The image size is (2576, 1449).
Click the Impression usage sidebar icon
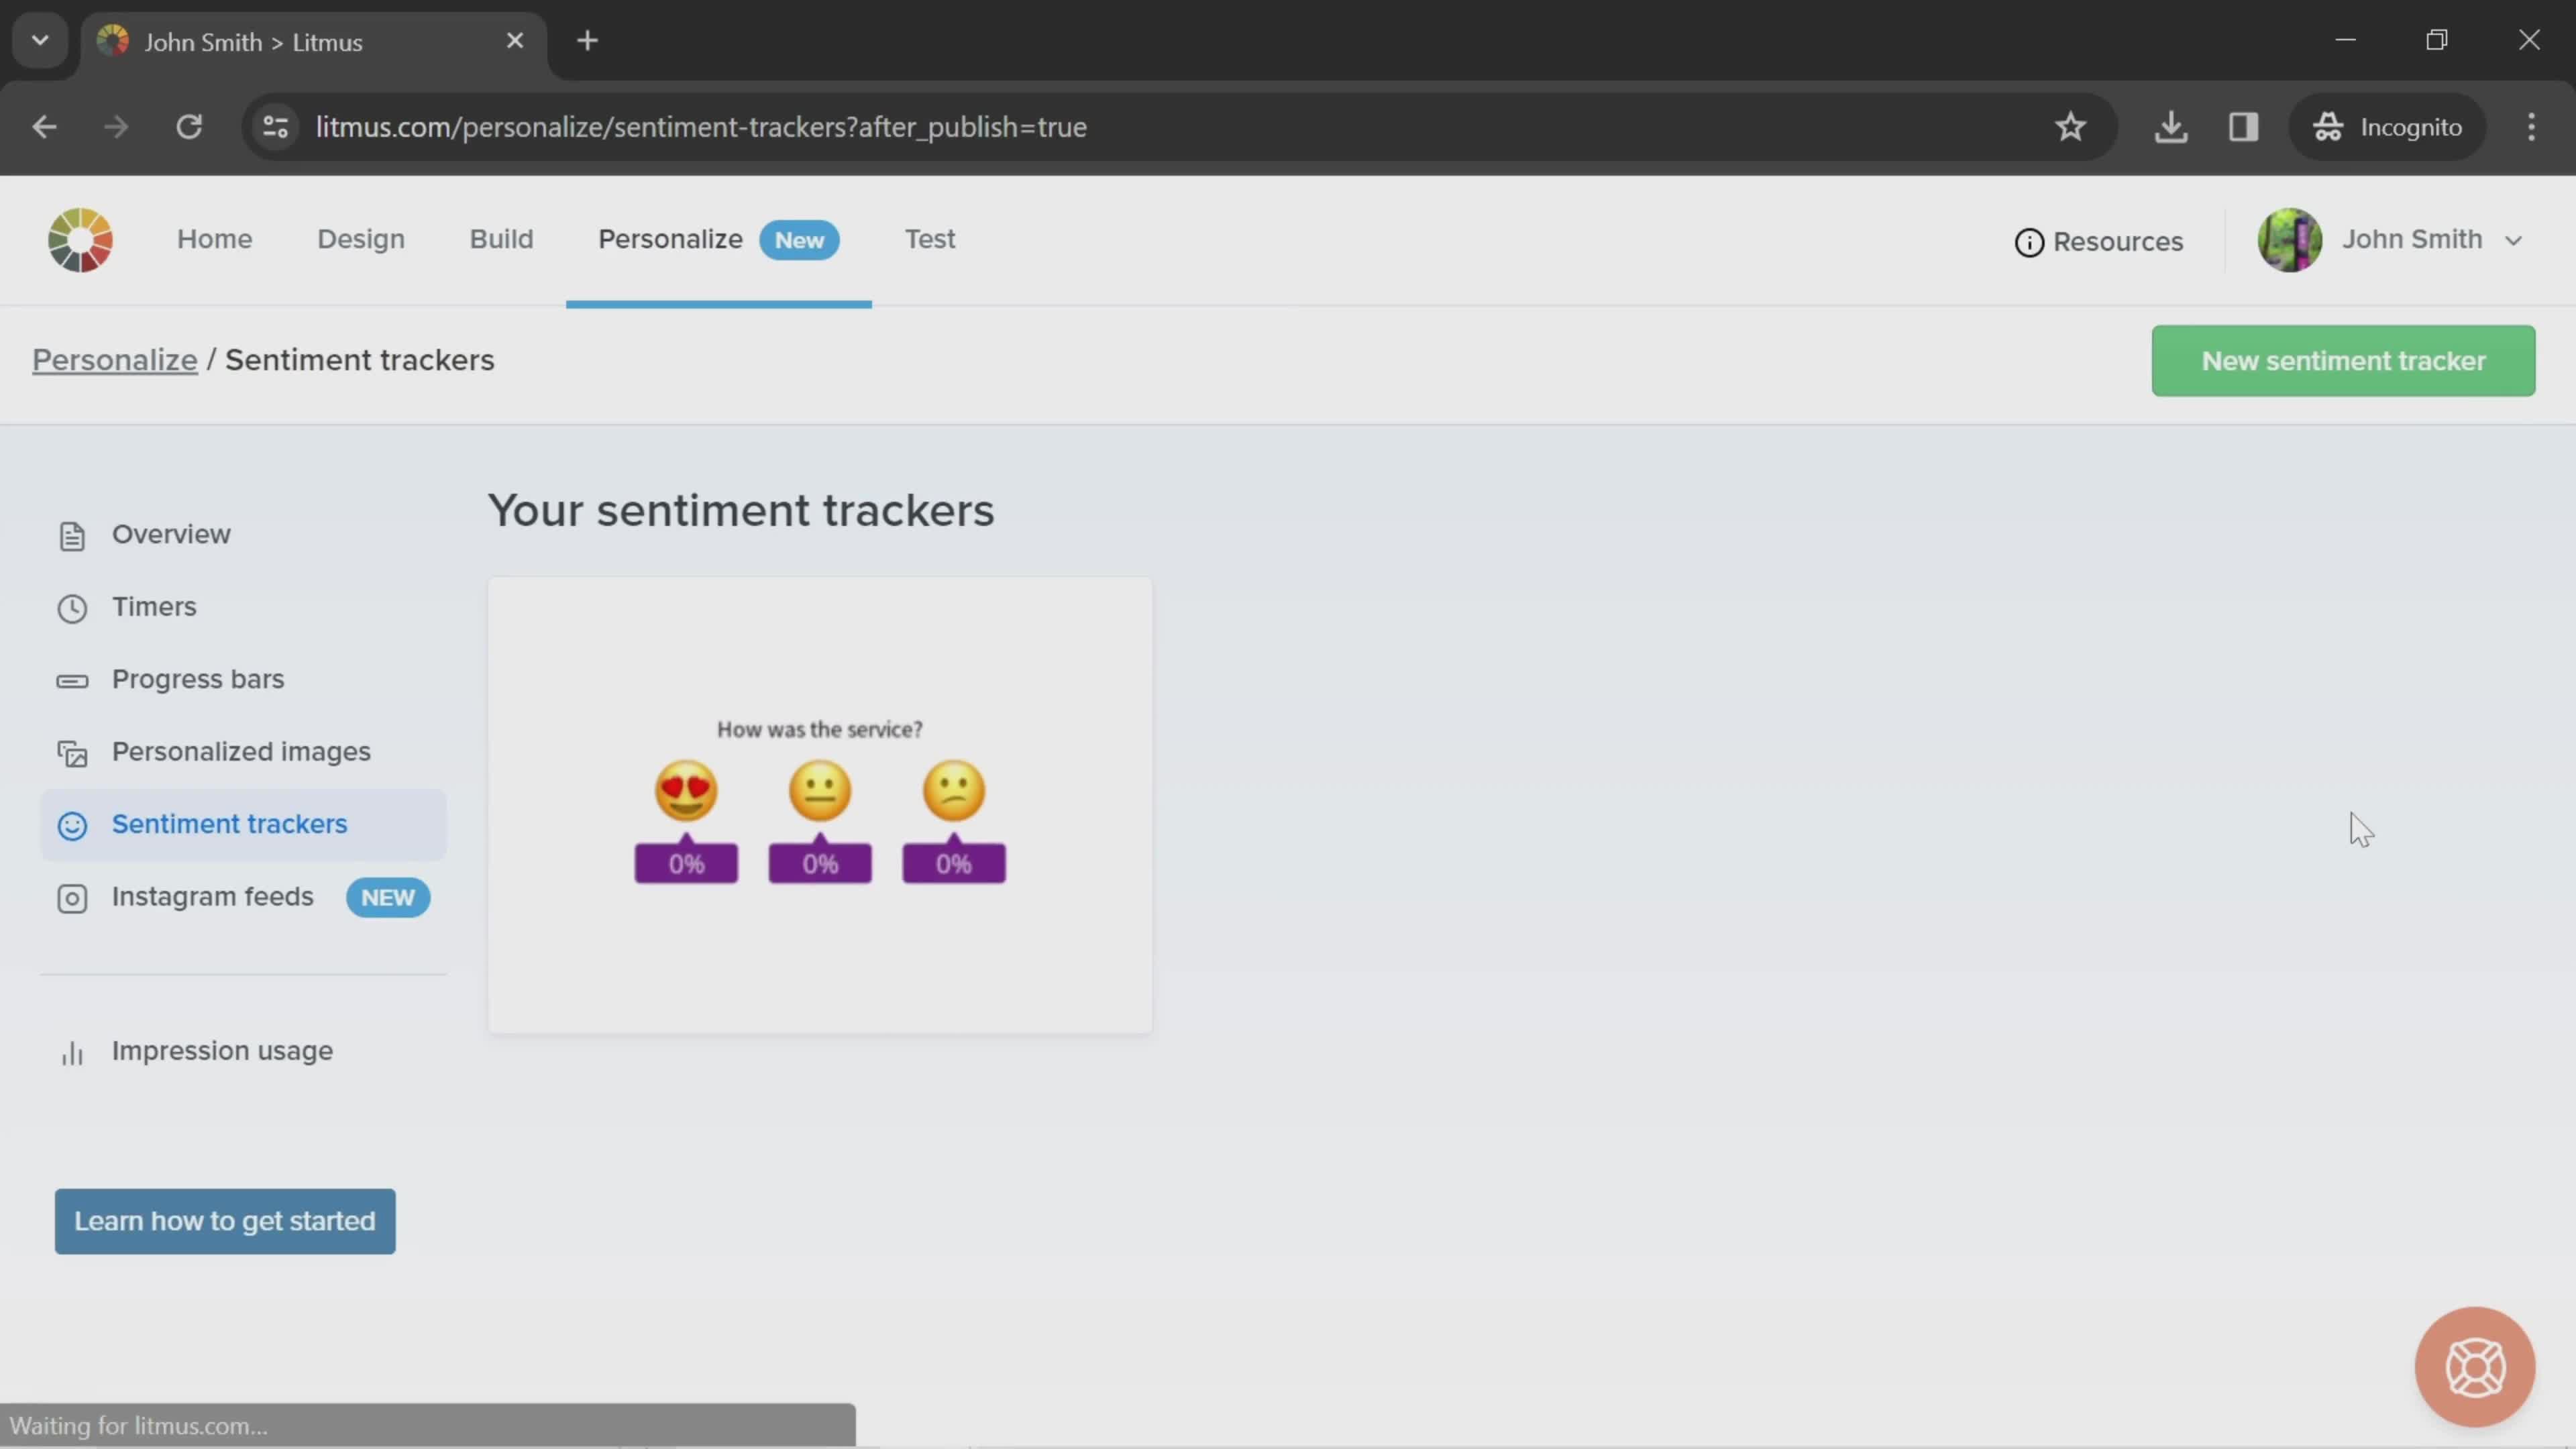pos(70,1051)
